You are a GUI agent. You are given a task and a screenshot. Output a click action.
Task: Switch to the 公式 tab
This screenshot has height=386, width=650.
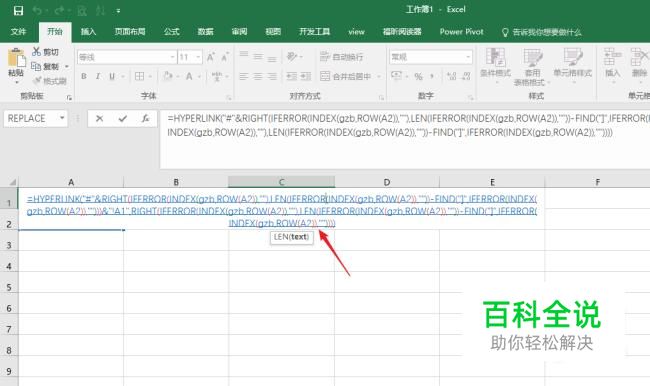(x=172, y=32)
